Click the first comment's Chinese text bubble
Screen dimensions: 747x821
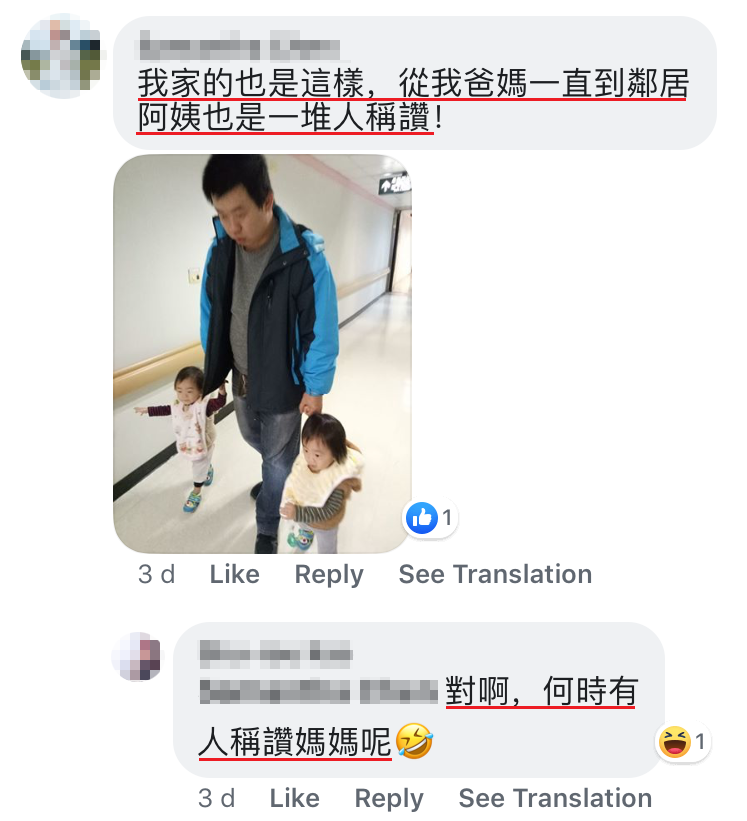(415, 83)
